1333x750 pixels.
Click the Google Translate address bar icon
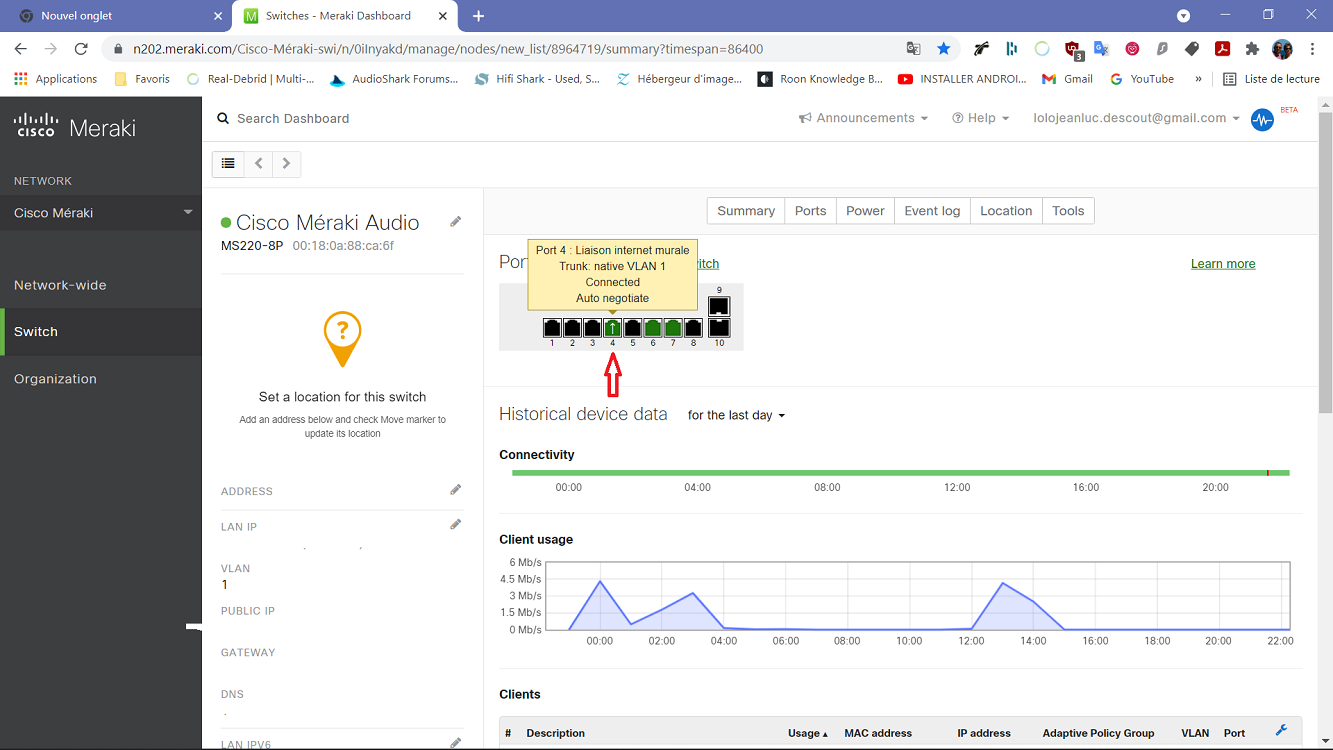point(913,48)
